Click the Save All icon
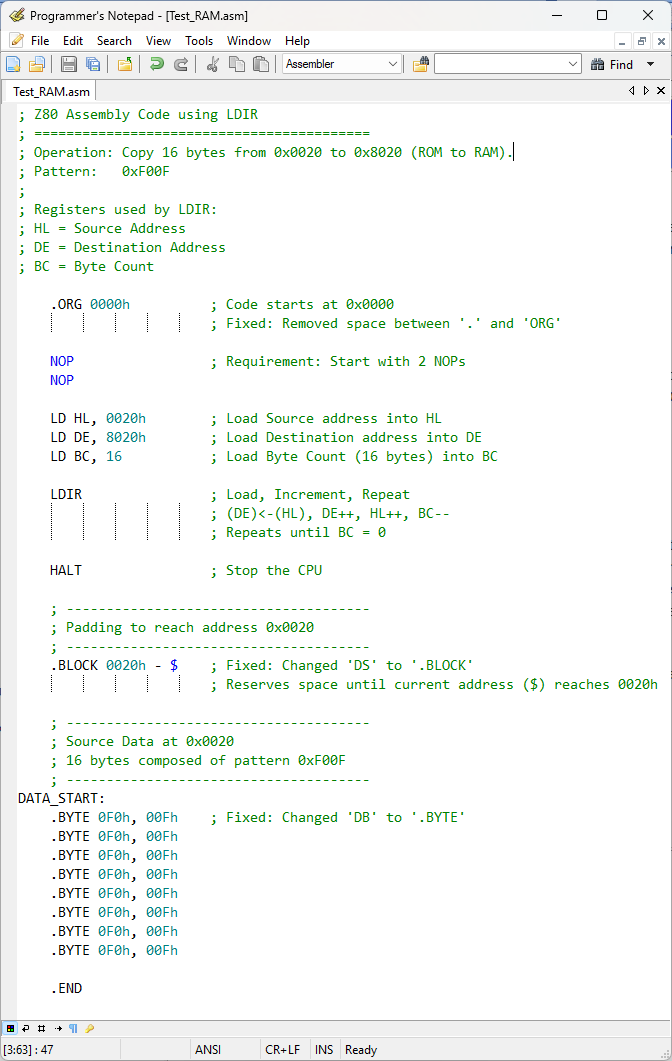The height and width of the screenshot is (1061, 672). [93, 64]
